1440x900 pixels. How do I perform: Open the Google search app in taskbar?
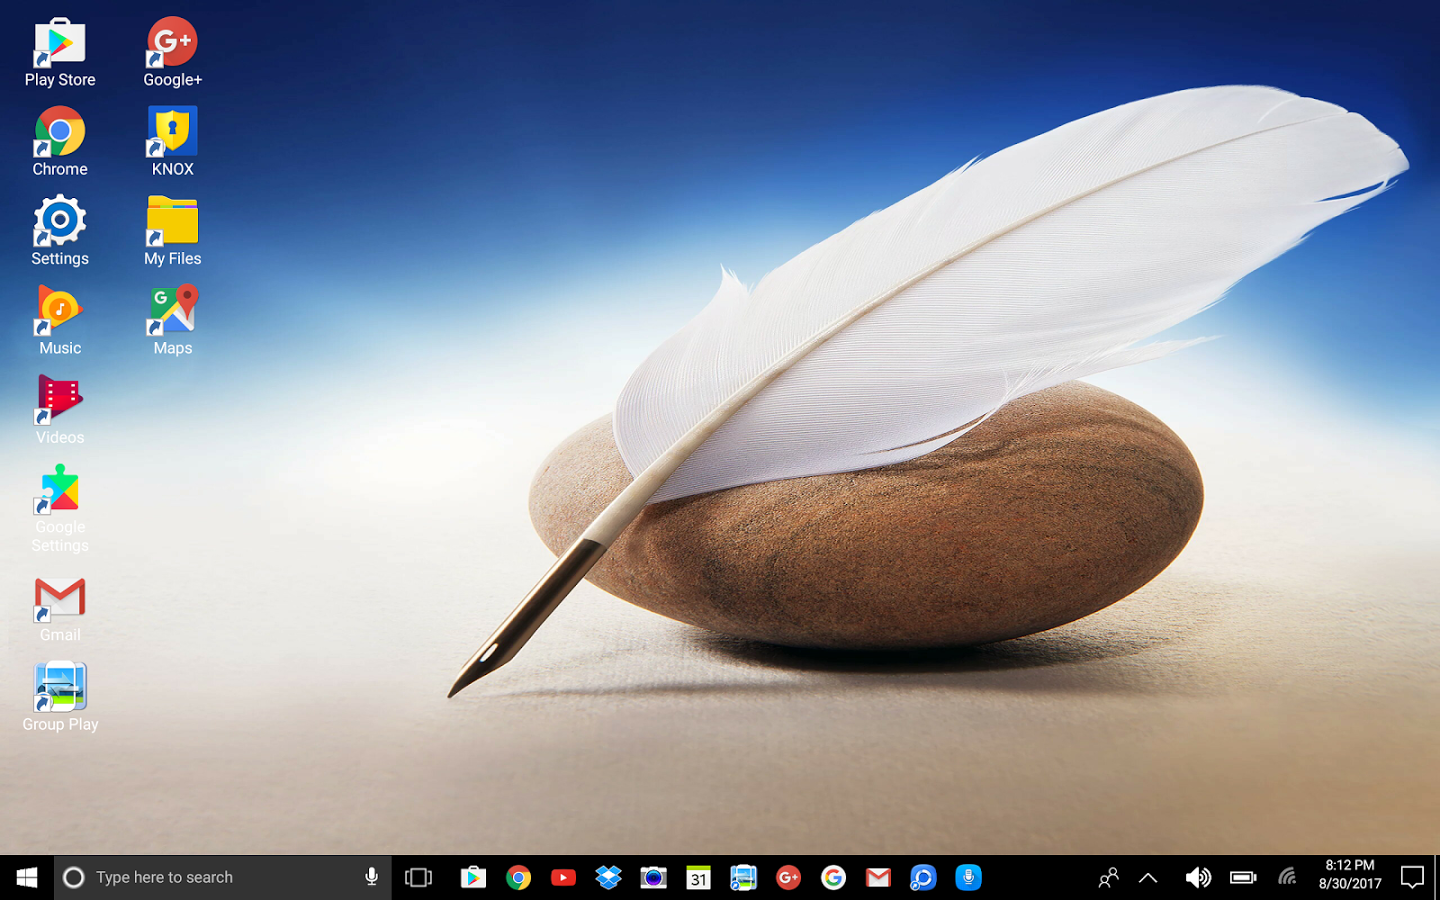833,877
